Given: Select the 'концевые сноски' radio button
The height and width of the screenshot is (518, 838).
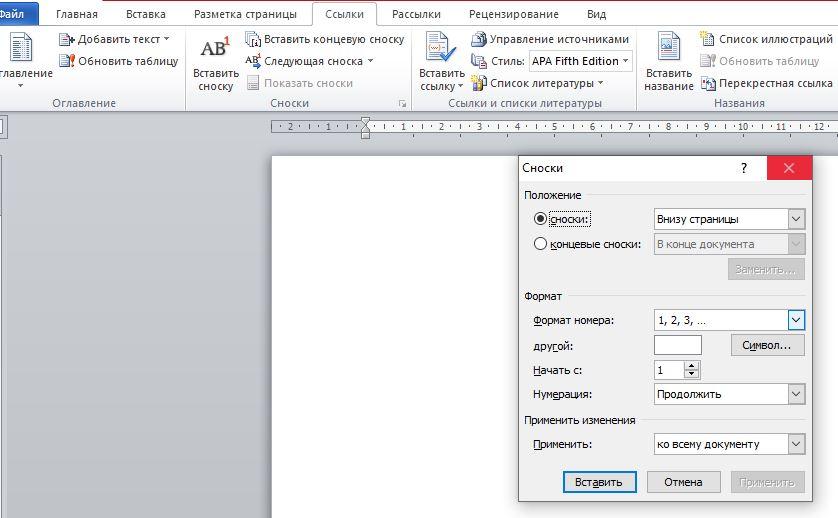Looking at the screenshot, I should (x=541, y=244).
